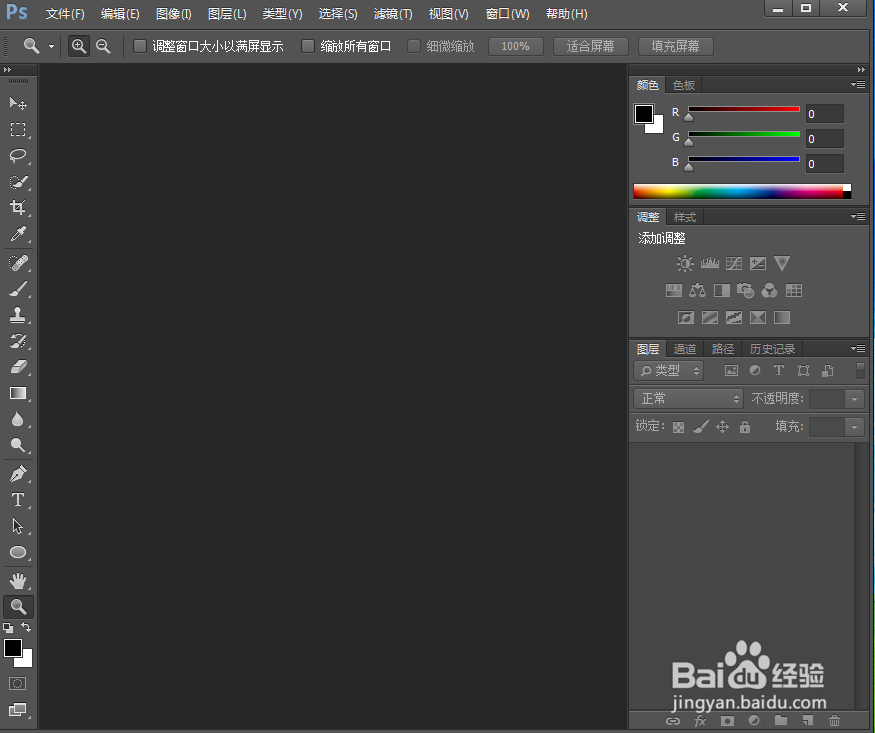Select the Spot Healing Brush tool
Image resolution: width=875 pixels, height=733 pixels.
18,262
